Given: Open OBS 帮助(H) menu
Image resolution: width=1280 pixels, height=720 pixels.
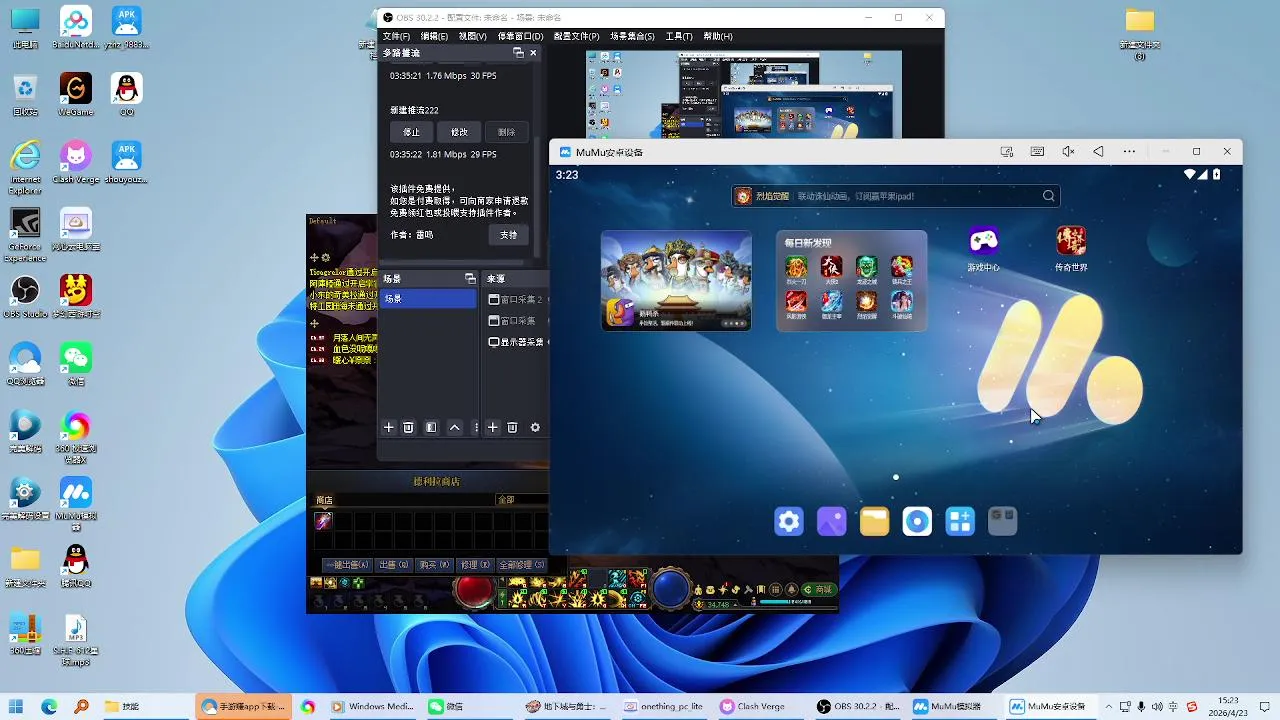Looking at the screenshot, I should [x=718, y=36].
